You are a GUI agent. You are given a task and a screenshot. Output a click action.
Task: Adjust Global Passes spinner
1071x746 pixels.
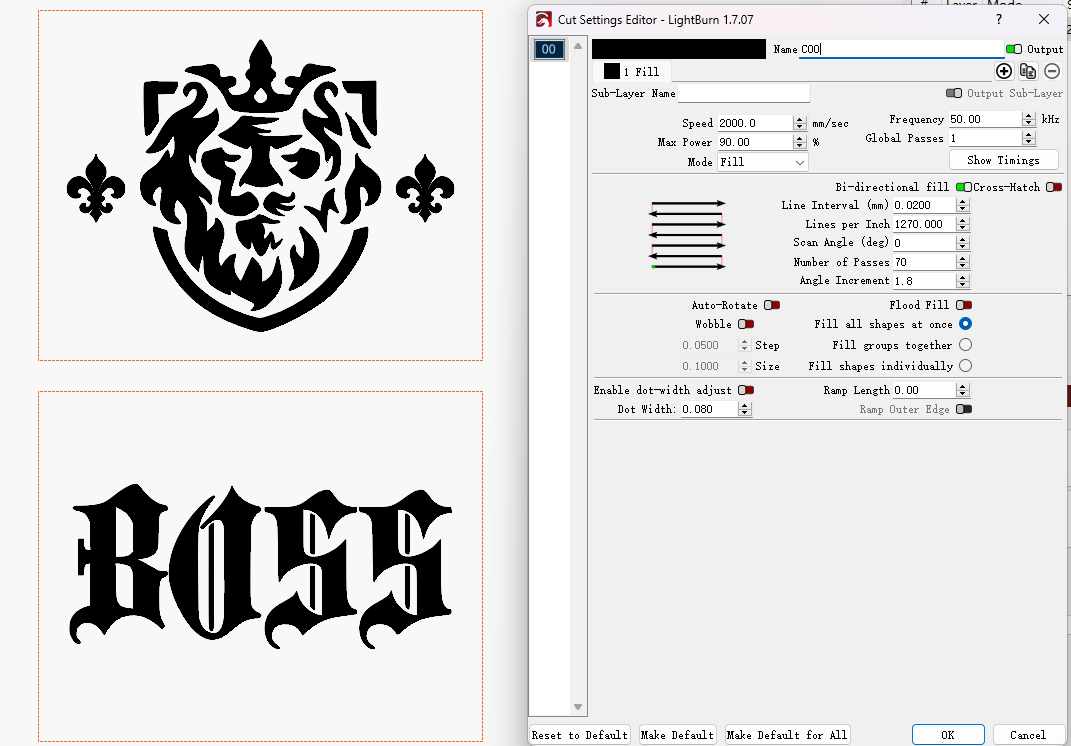(1029, 138)
